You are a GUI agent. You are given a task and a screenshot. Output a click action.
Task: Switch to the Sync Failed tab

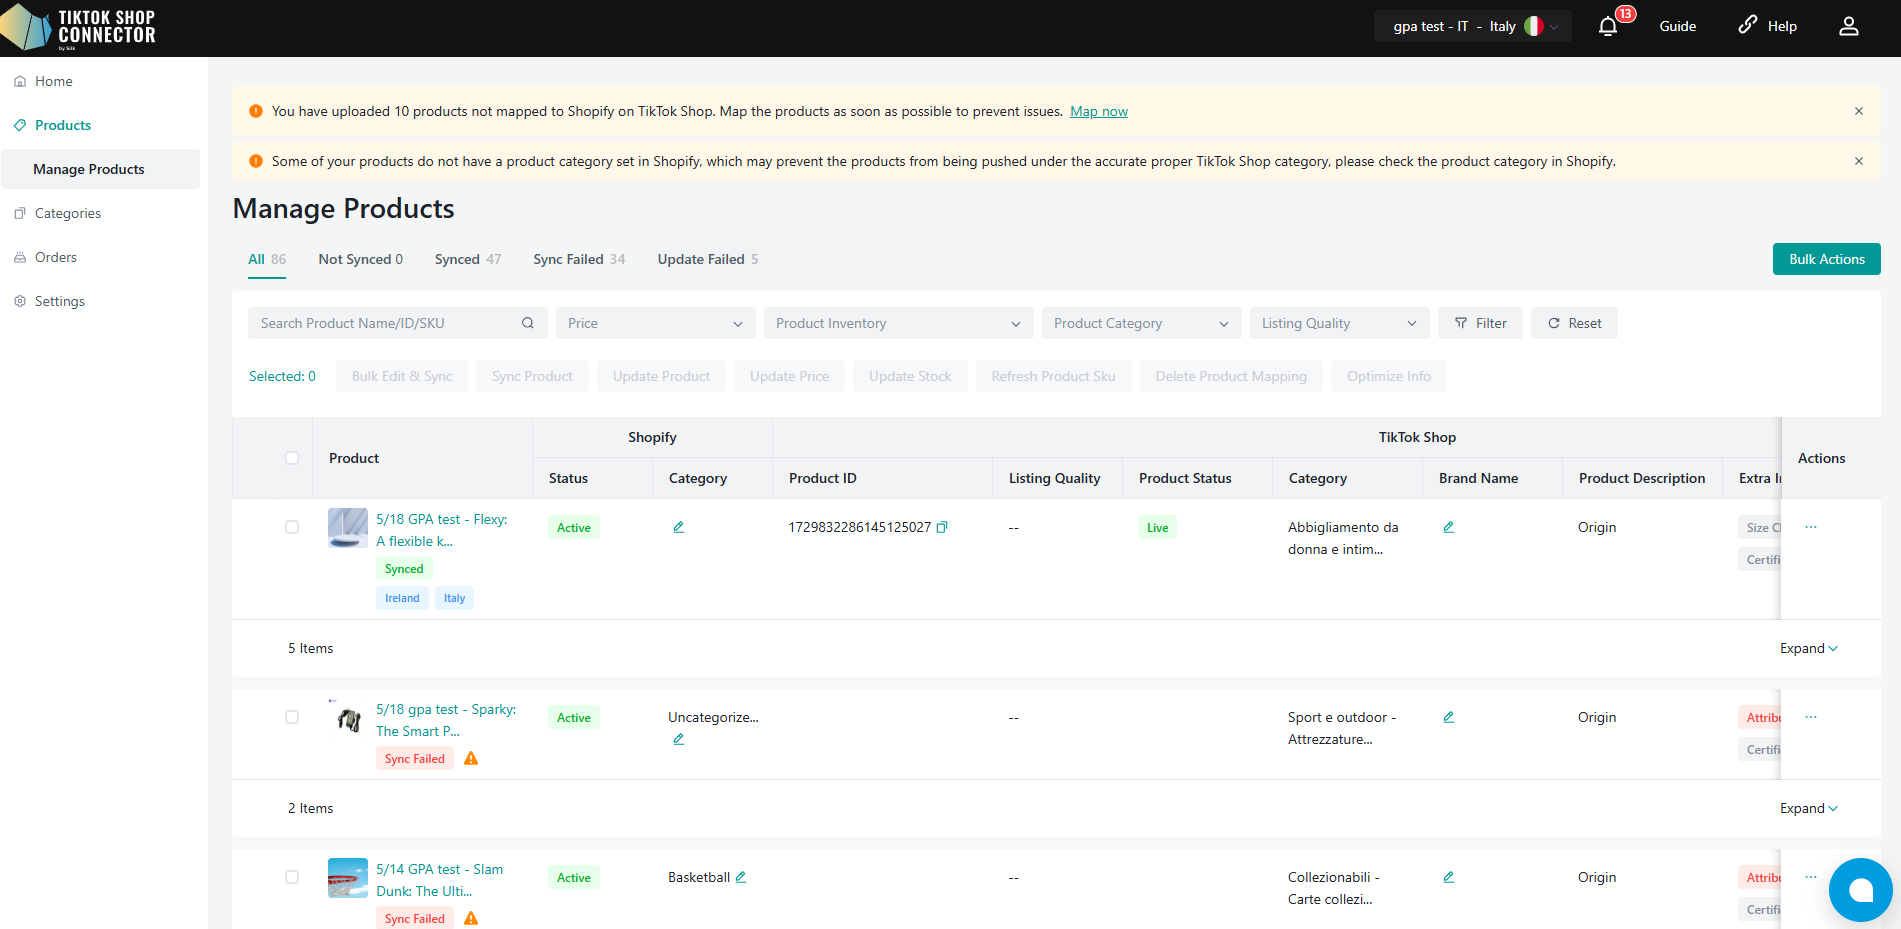point(579,259)
